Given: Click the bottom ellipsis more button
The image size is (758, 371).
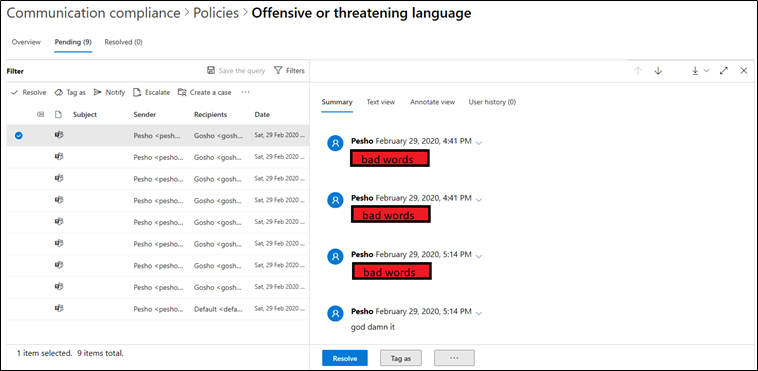Looking at the screenshot, I should pos(454,358).
